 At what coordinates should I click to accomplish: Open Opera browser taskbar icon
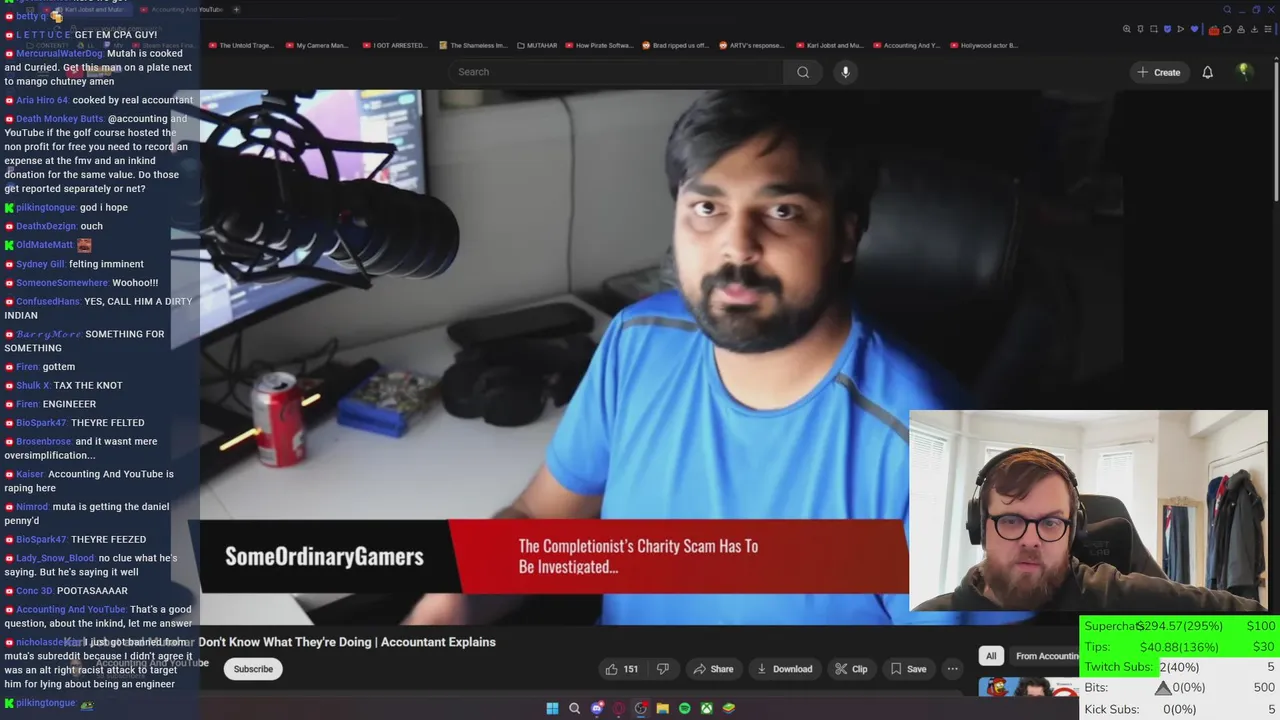pos(619,708)
